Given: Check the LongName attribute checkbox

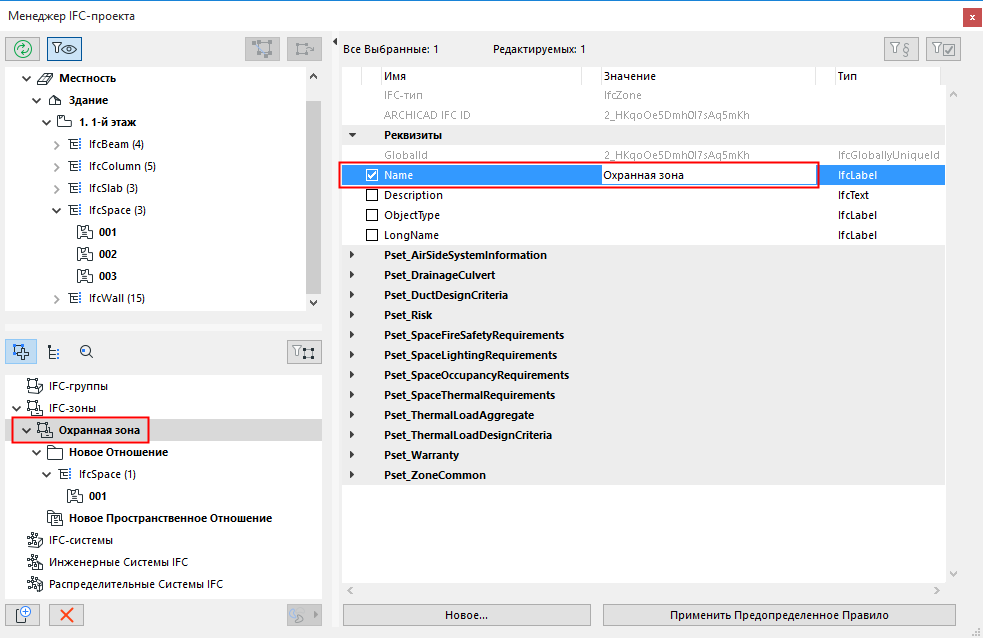Looking at the screenshot, I should click(x=372, y=234).
